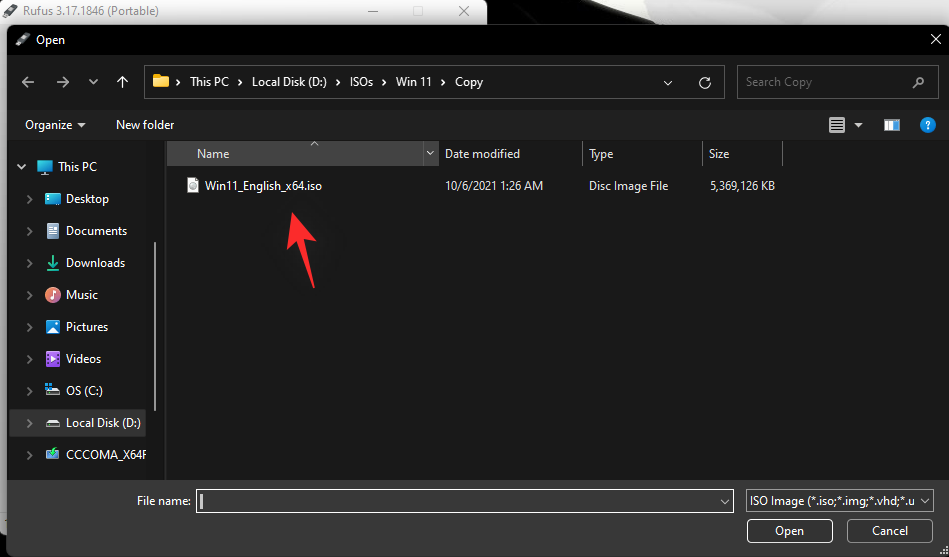Close the Rufus window
949x557 pixels.
(464, 11)
